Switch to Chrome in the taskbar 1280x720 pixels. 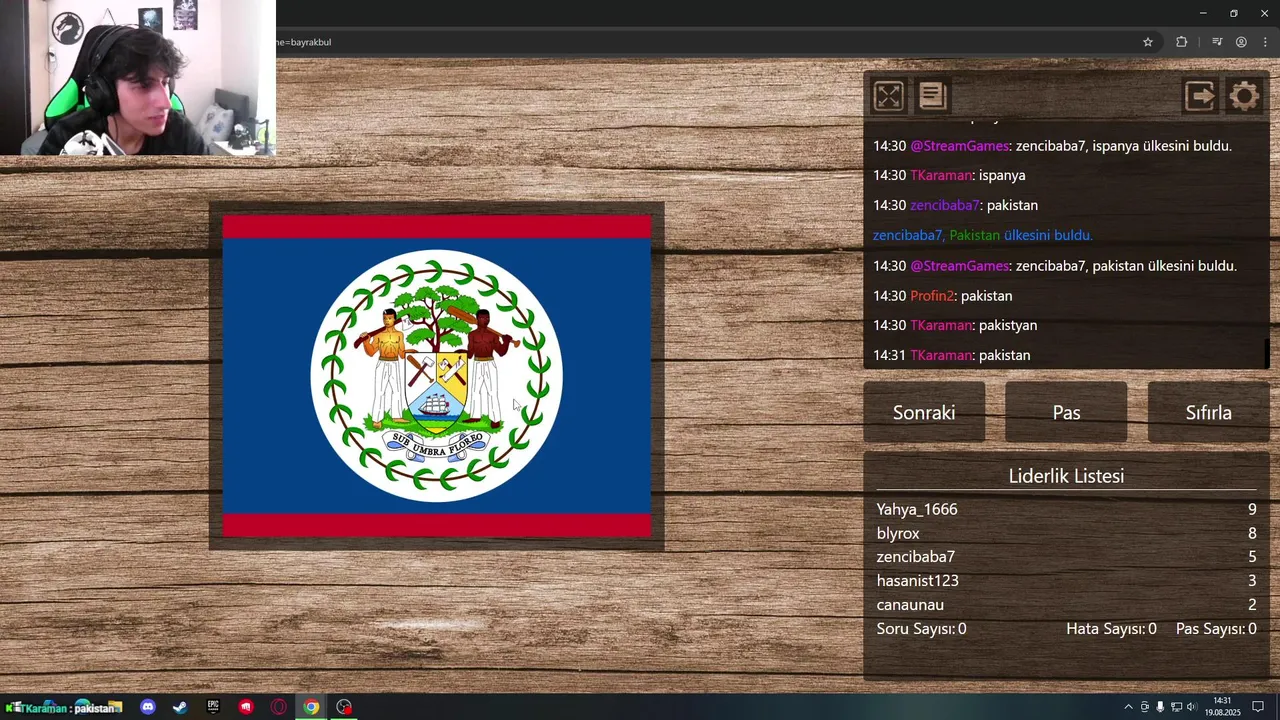click(x=312, y=707)
